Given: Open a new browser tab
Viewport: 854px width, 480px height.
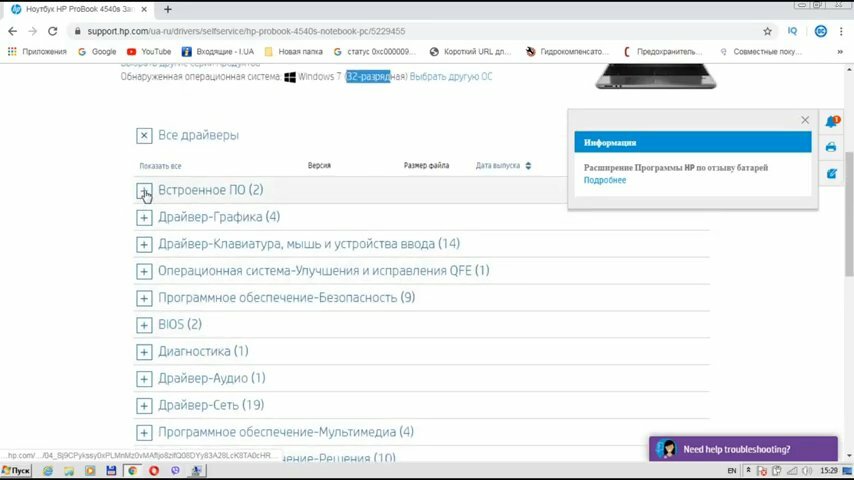Looking at the screenshot, I should click(168, 9).
